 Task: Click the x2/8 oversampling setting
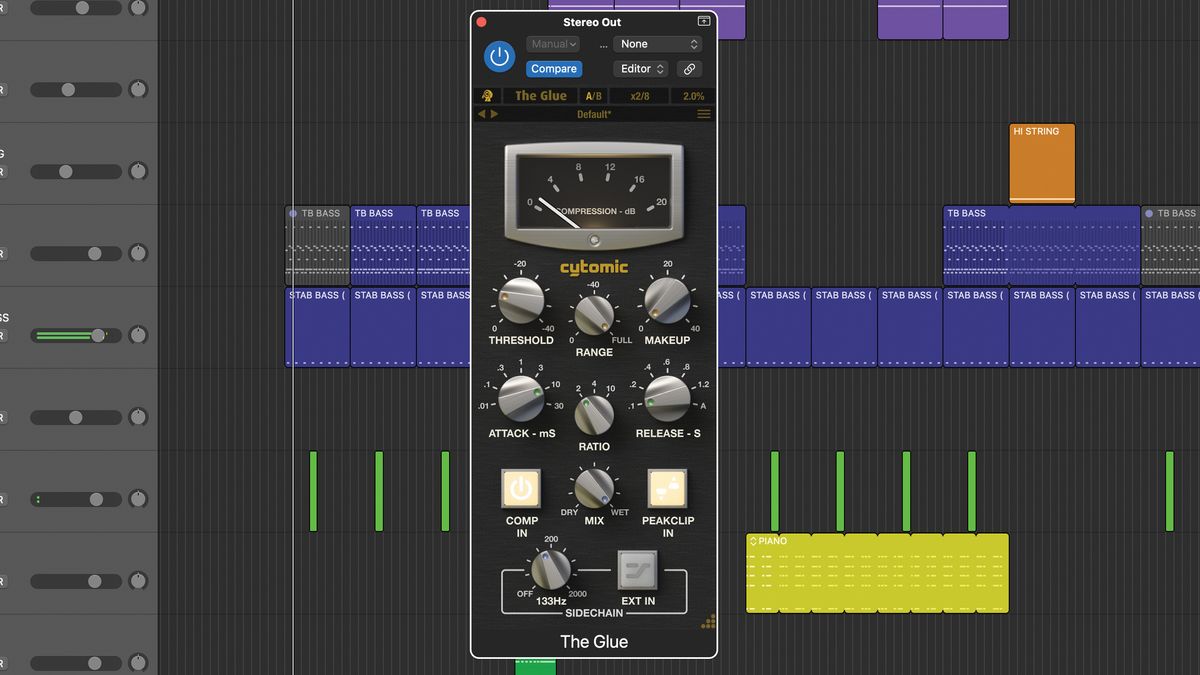[640, 96]
